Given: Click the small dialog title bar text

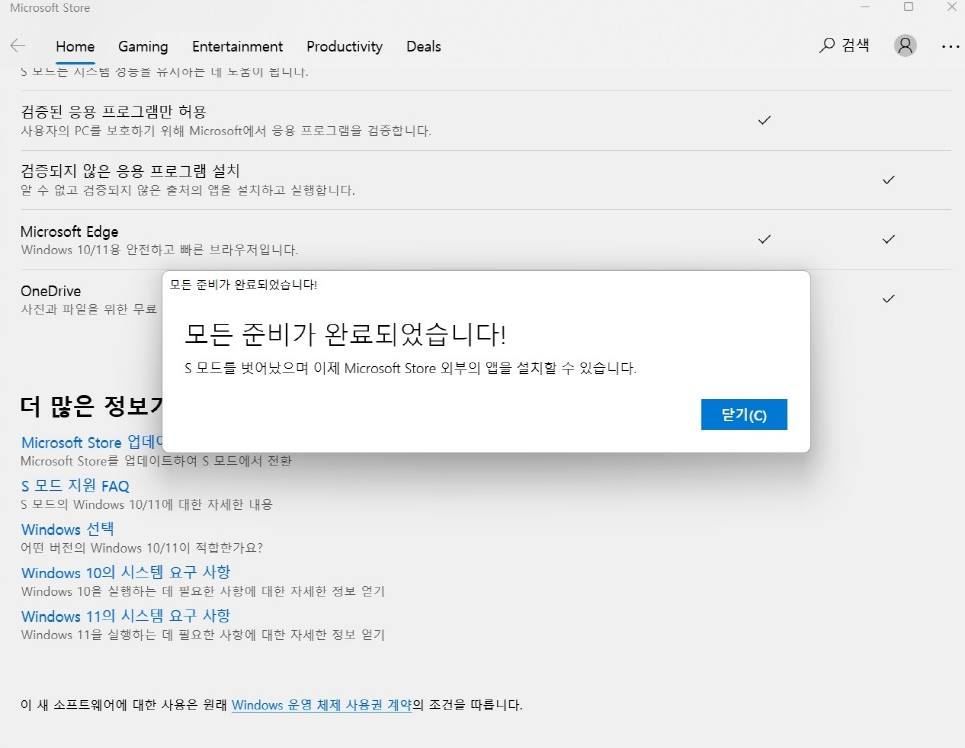Looking at the screenshot, I should tap(243, 284).
